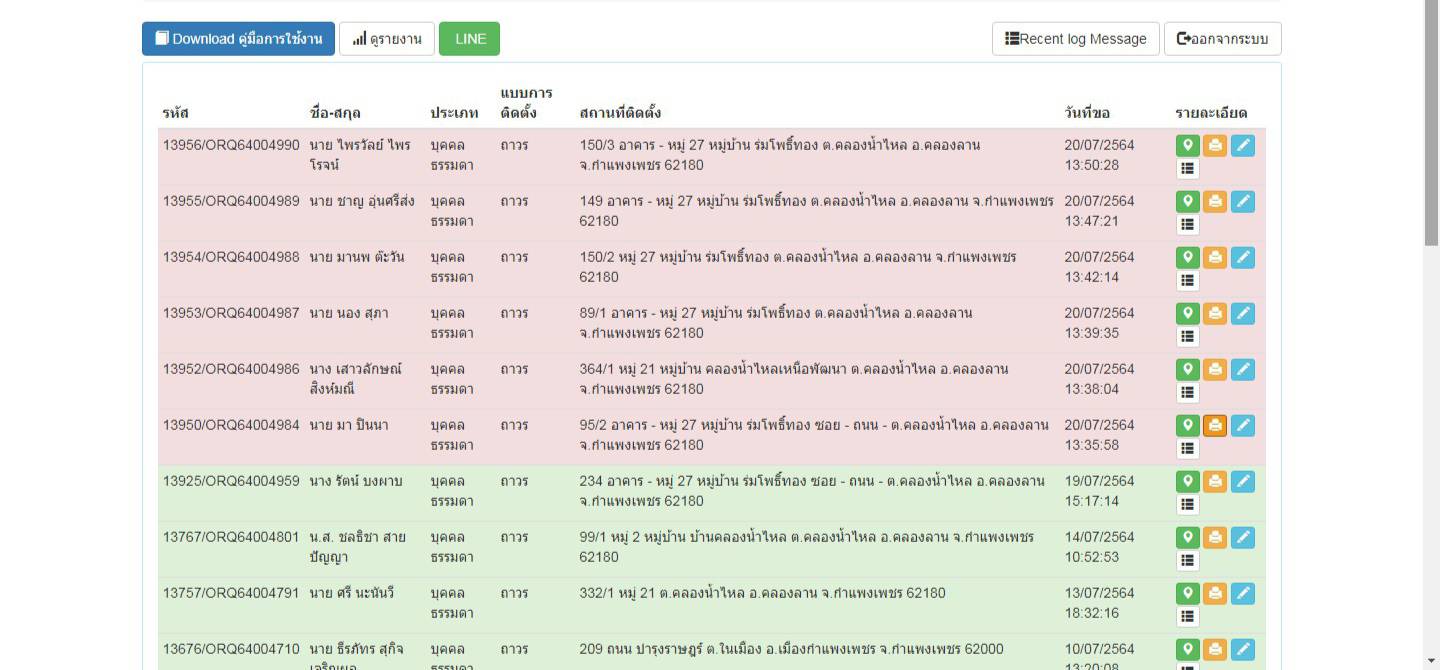Screen dimensions: 1440x670
Task: Open the list icon for row 13955/ORQ64004989
Action: (x=1187, y=225)
